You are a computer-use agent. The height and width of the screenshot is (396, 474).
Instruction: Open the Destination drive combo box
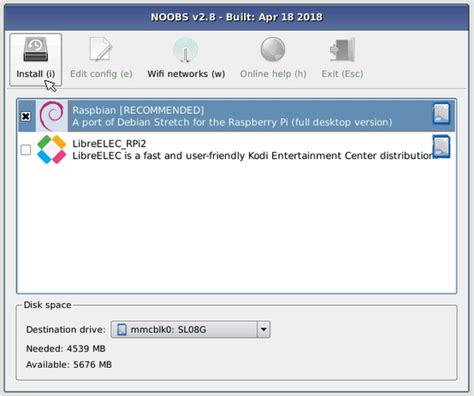[x=190, y=330]
